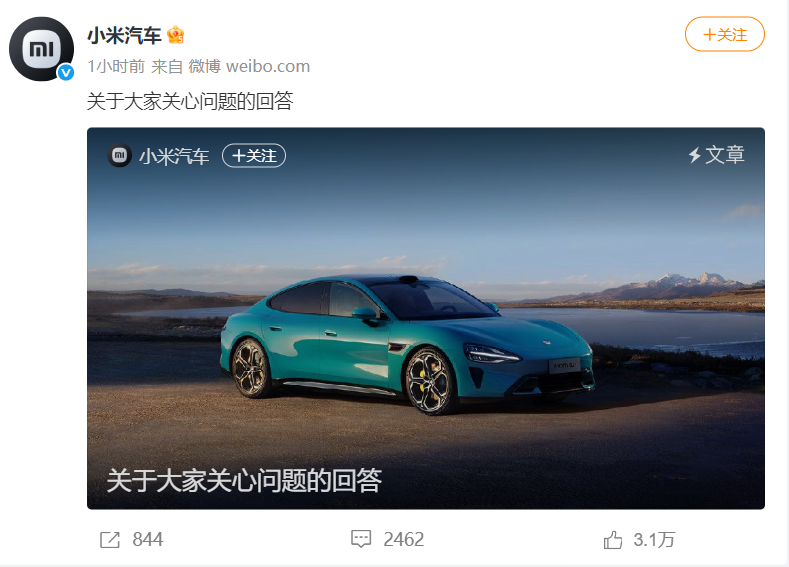Viewport: 789px width, 567px height.
Task: Click the small MI logo inside article card
Action: coord(120,155)
